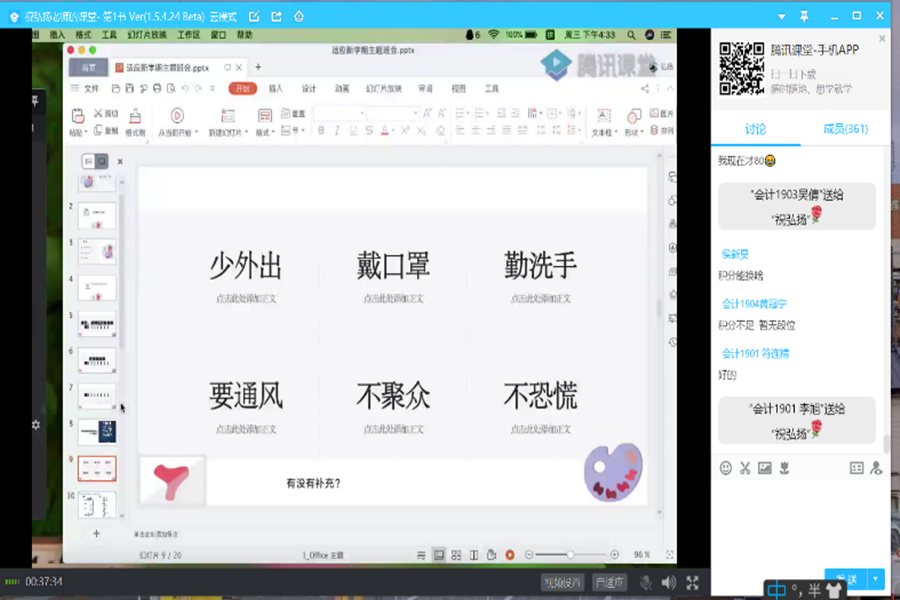Viewport: 900px width, 600px height.
Task: Click the speaker volume icon
Action: pos(668,582)
